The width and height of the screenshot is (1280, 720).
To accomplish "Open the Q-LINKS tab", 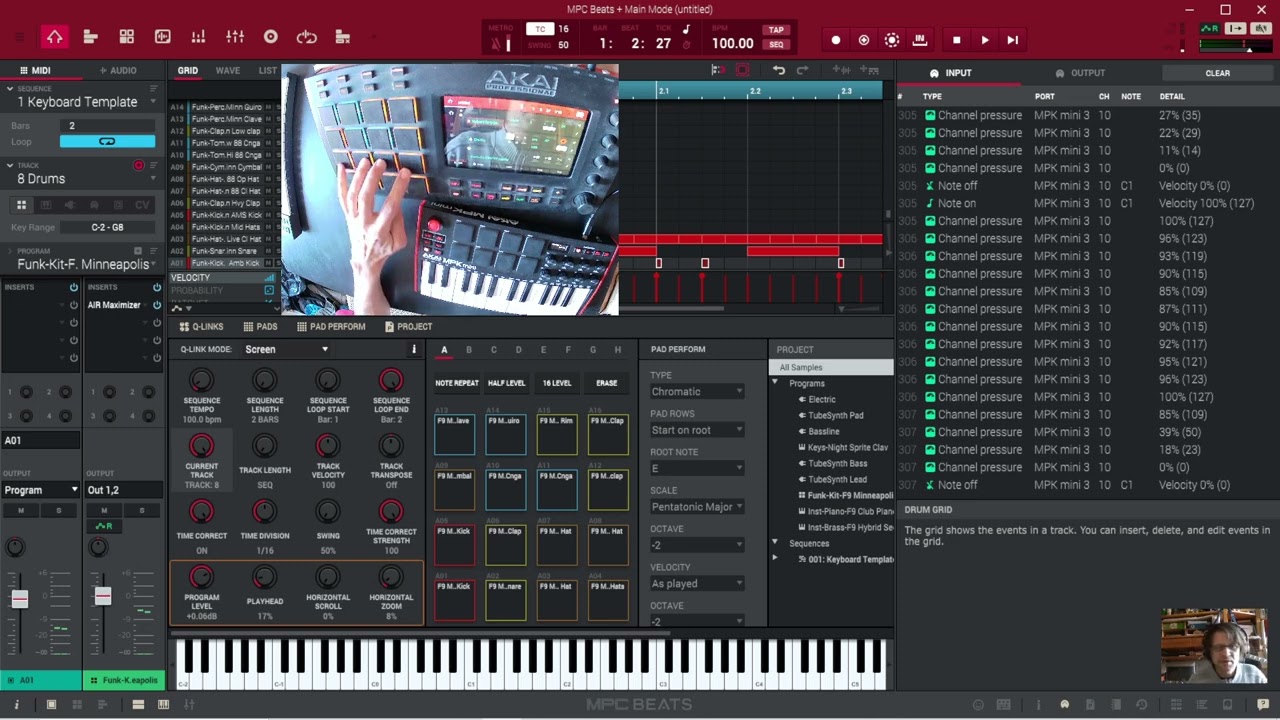I will click(201, 327).
